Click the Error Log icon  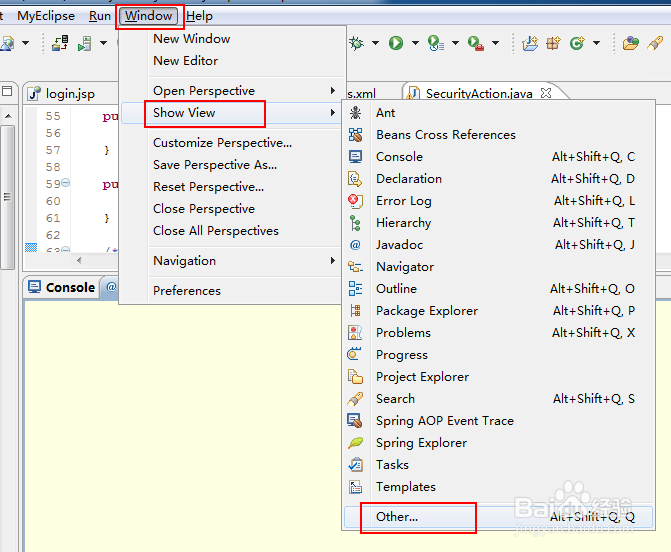355,201
